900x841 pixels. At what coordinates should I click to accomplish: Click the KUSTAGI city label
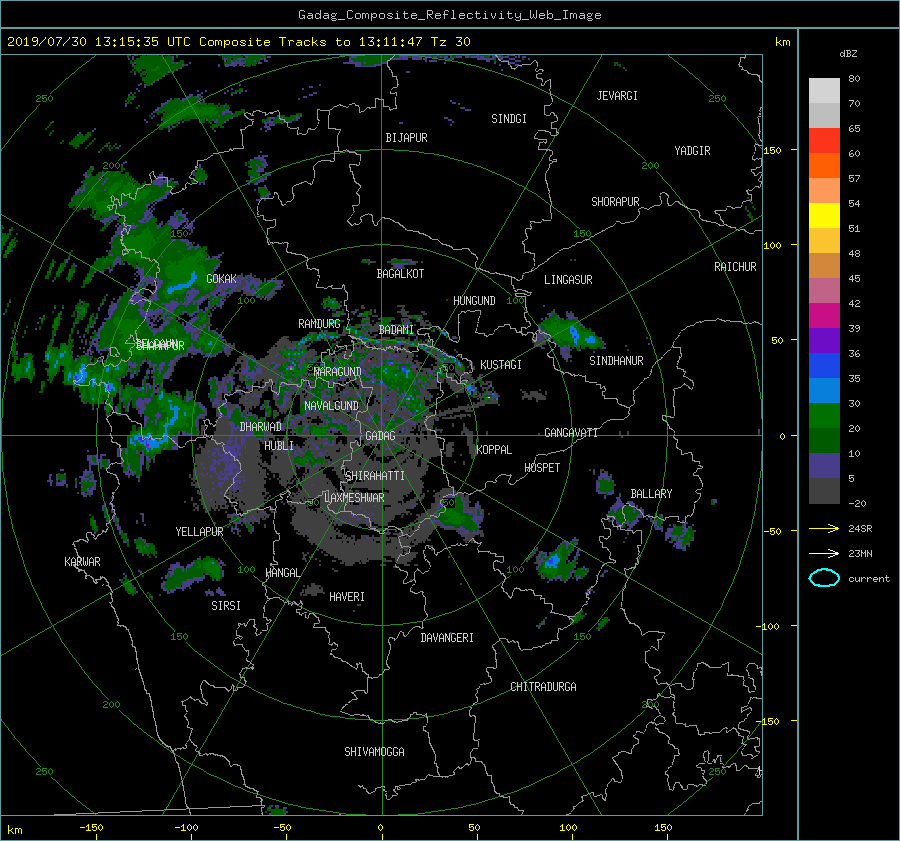point(501,365)
